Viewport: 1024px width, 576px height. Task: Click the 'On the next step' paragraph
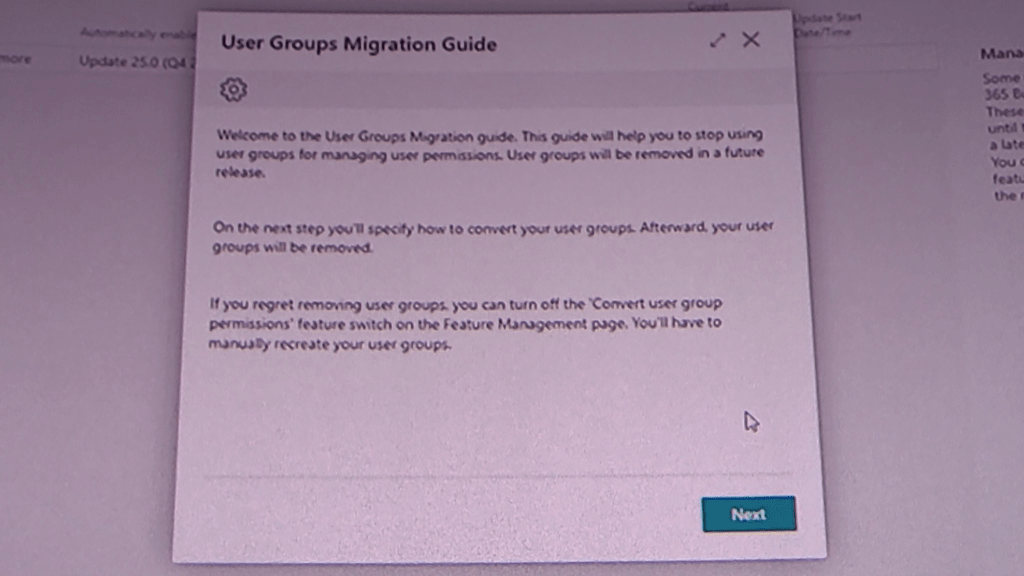click(x=492, y=237)
